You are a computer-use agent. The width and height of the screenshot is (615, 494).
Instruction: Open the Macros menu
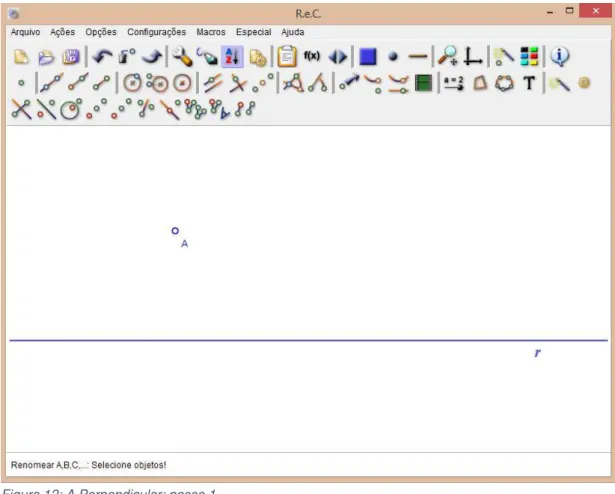(211, 32)
